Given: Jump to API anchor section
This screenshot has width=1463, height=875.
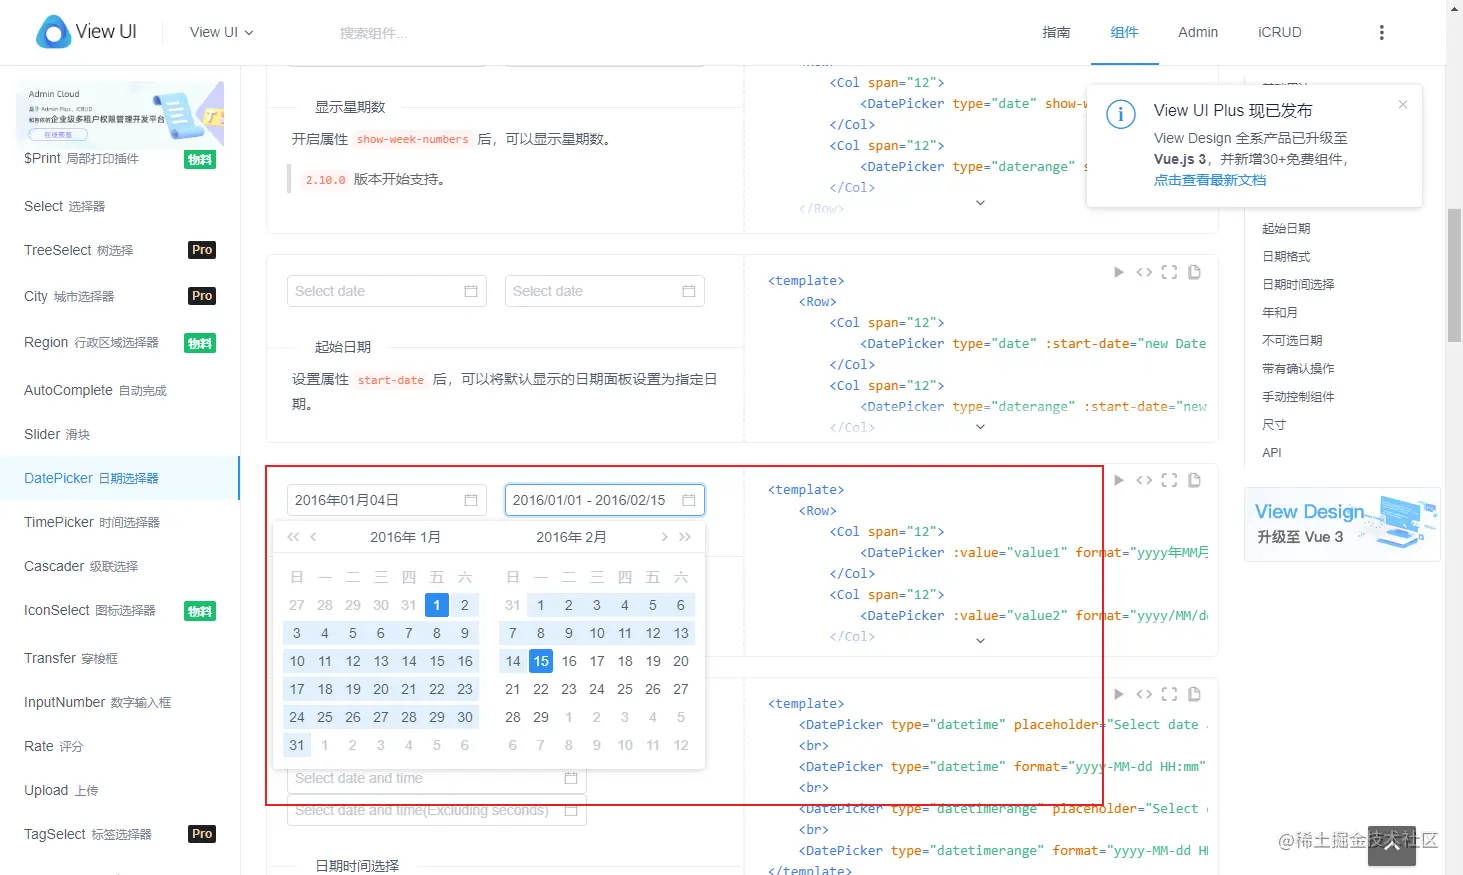Looking at the screenshot, I should pos(1272,452).
